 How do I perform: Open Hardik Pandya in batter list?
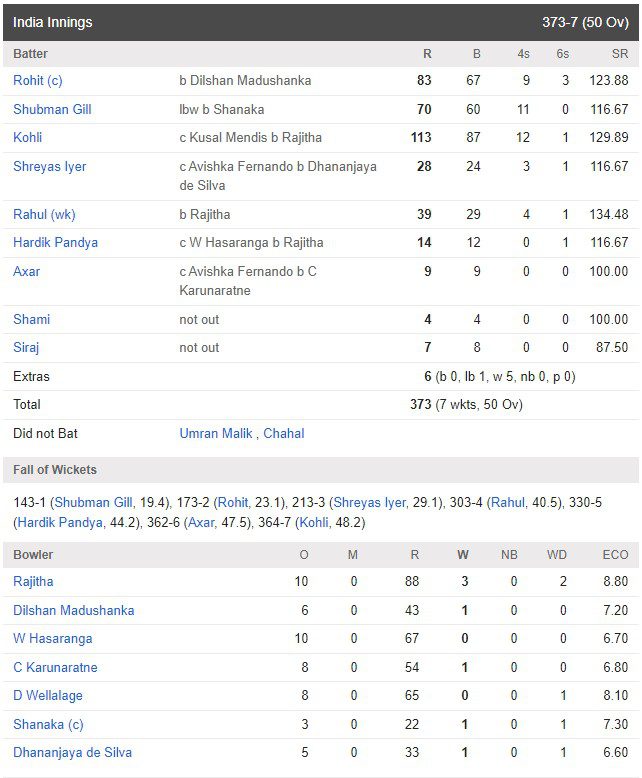click(x=56, y=243)
